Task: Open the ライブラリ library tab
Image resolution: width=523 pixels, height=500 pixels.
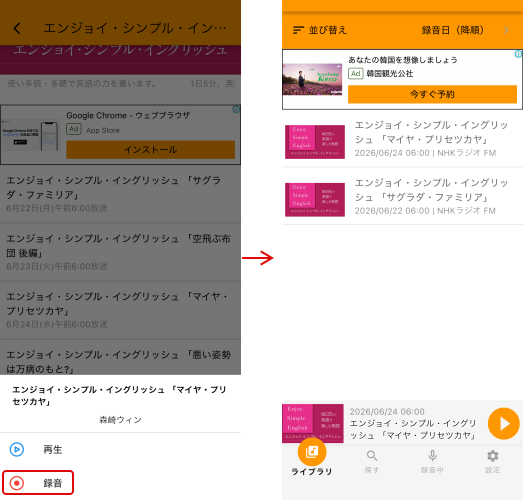Action: tap(312, 458)
